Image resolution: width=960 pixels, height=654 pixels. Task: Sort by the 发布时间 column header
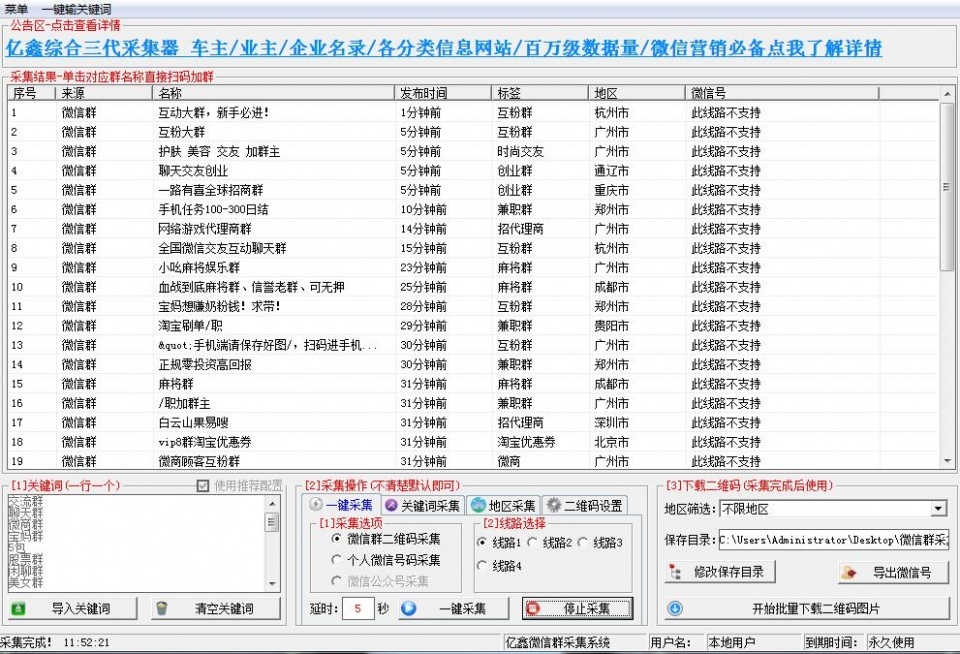point(443,93)
